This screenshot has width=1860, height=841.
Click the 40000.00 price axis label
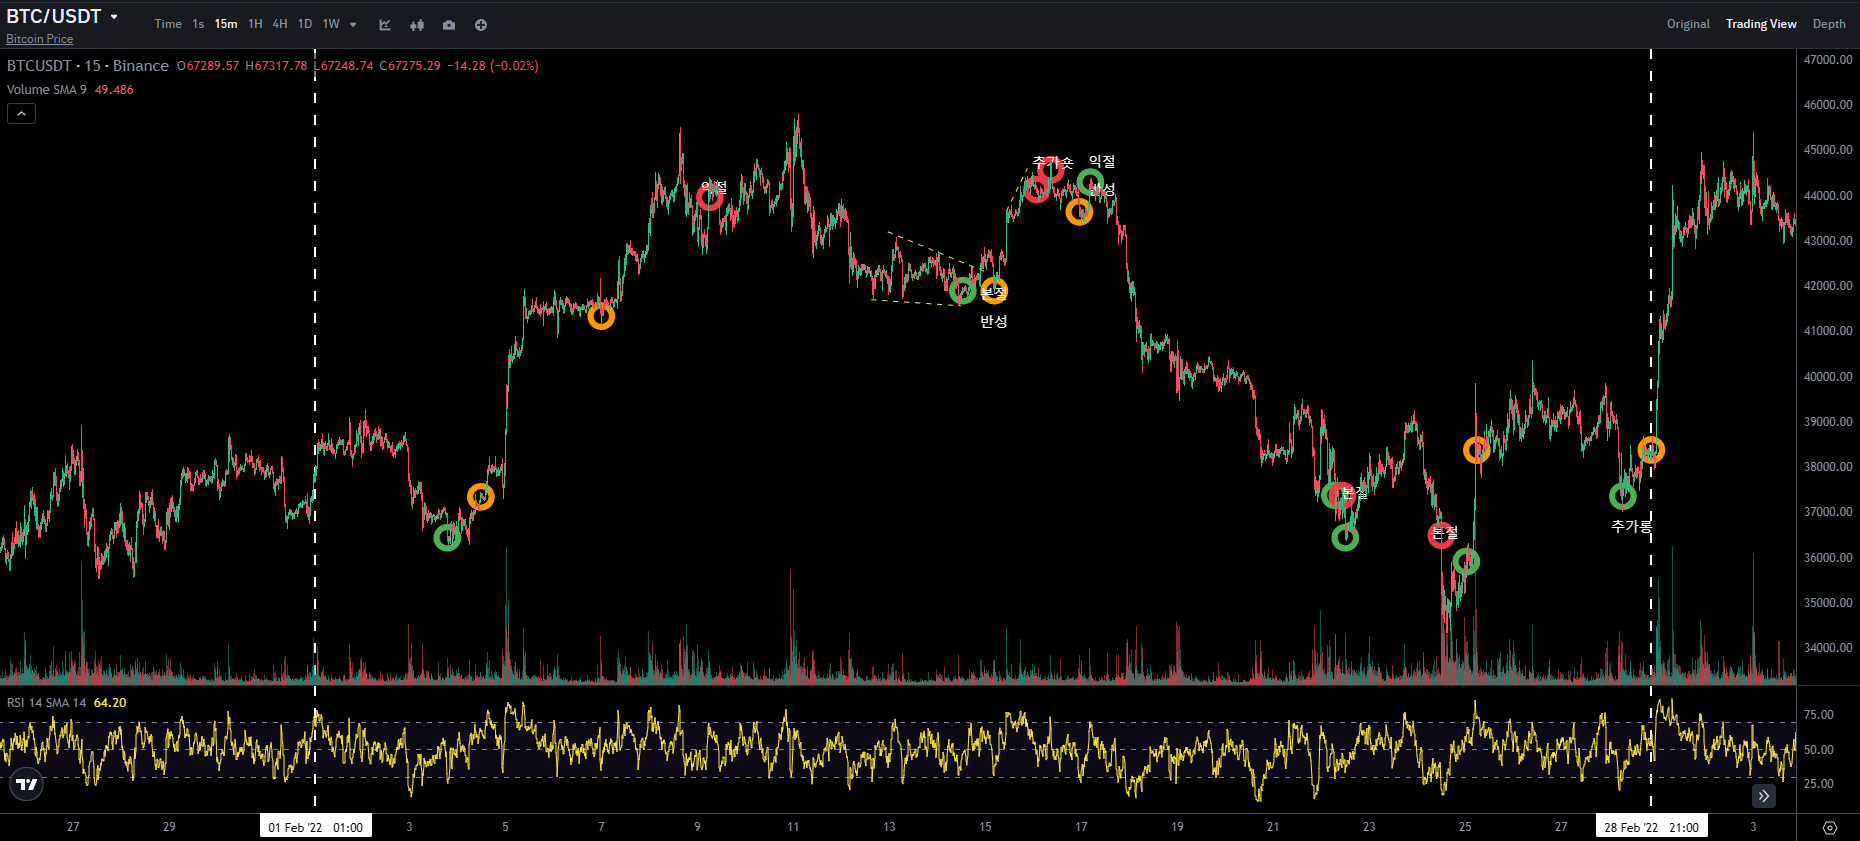click(x=1828, y=377)
